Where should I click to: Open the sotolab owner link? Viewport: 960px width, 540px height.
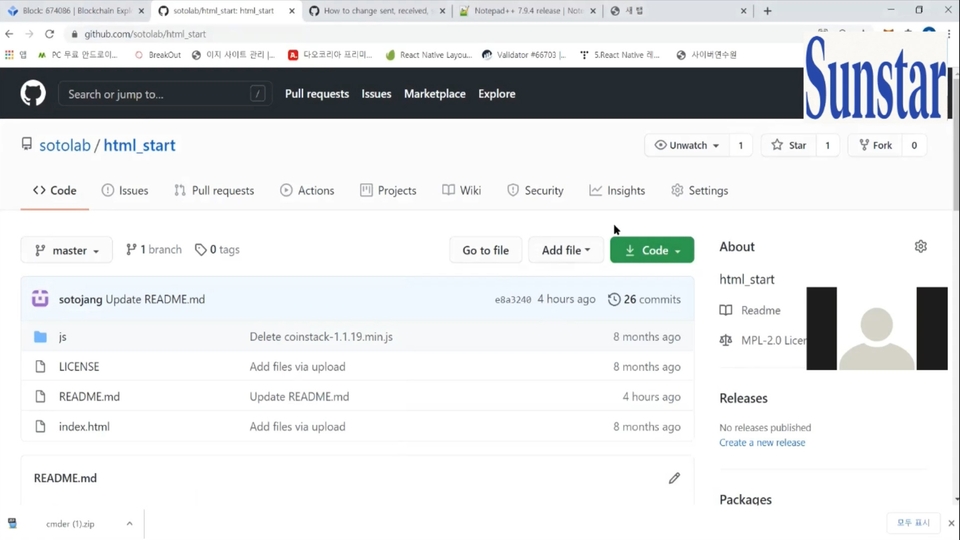coord(65,145)
